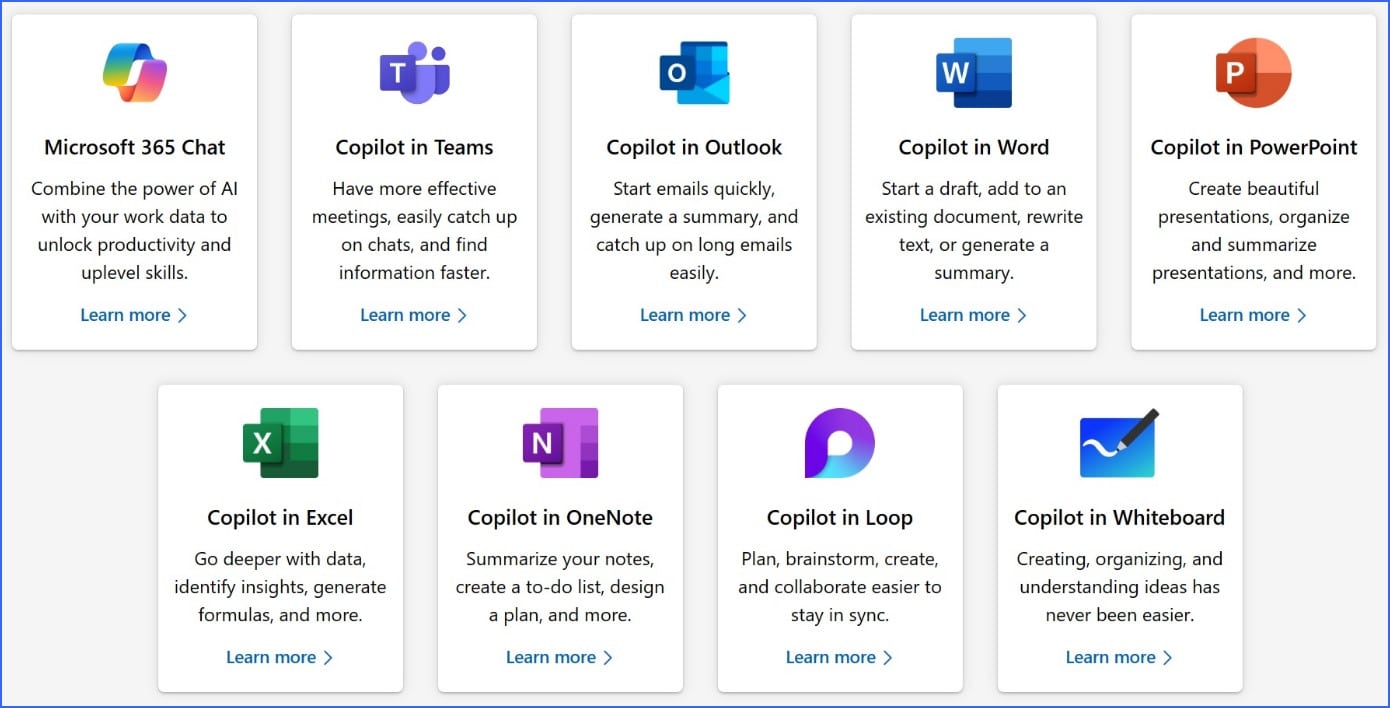
Task: Open Learn more for Copilot in Word
Action: click(965, 315)
